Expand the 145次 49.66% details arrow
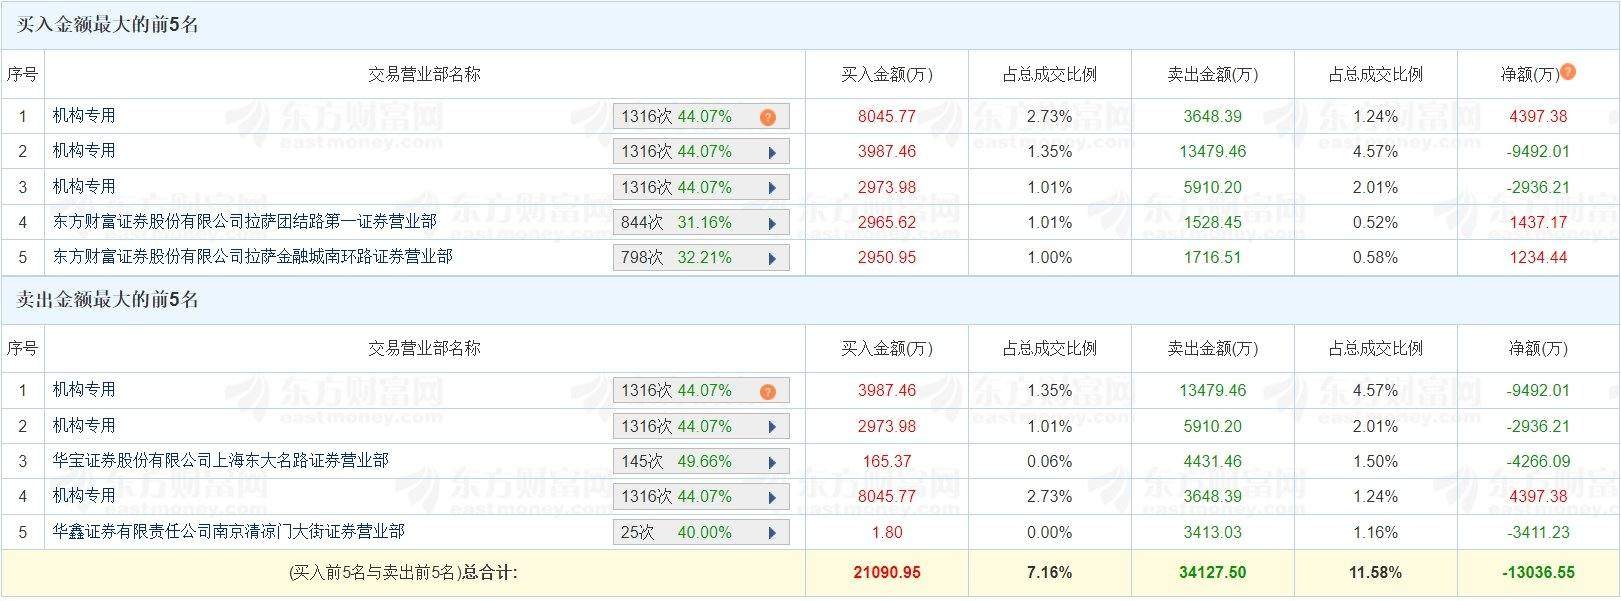This screenshot has width=1621, height=601. point(772,462)
